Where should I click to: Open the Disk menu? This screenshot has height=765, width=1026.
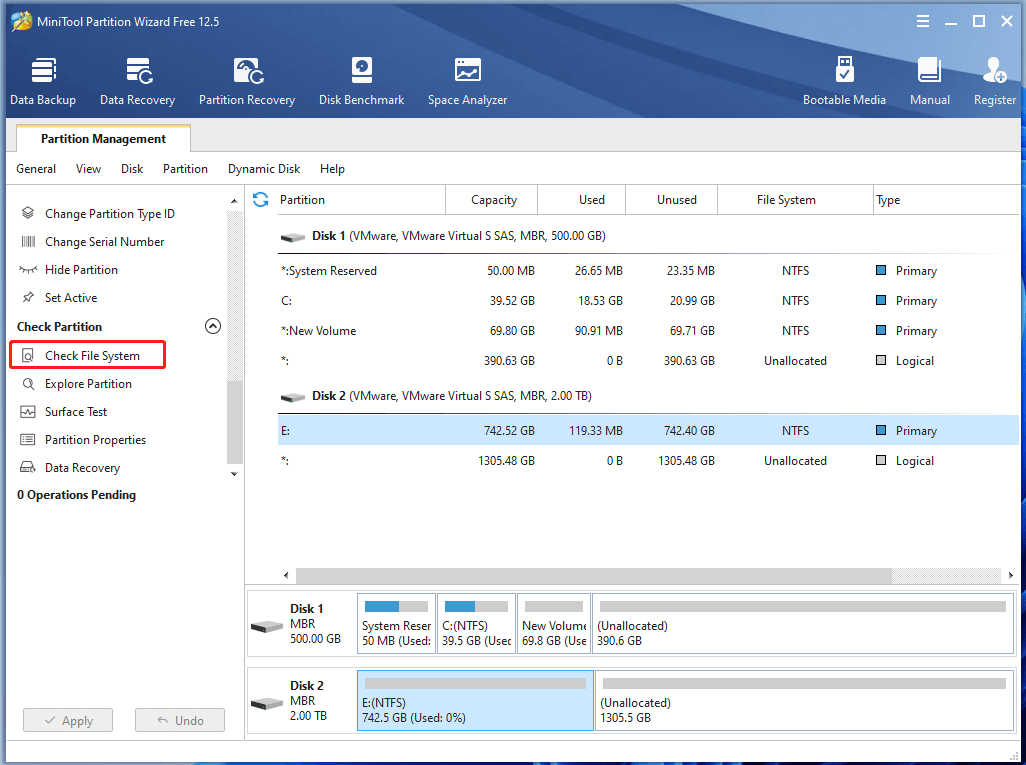[x=132, y=169]
